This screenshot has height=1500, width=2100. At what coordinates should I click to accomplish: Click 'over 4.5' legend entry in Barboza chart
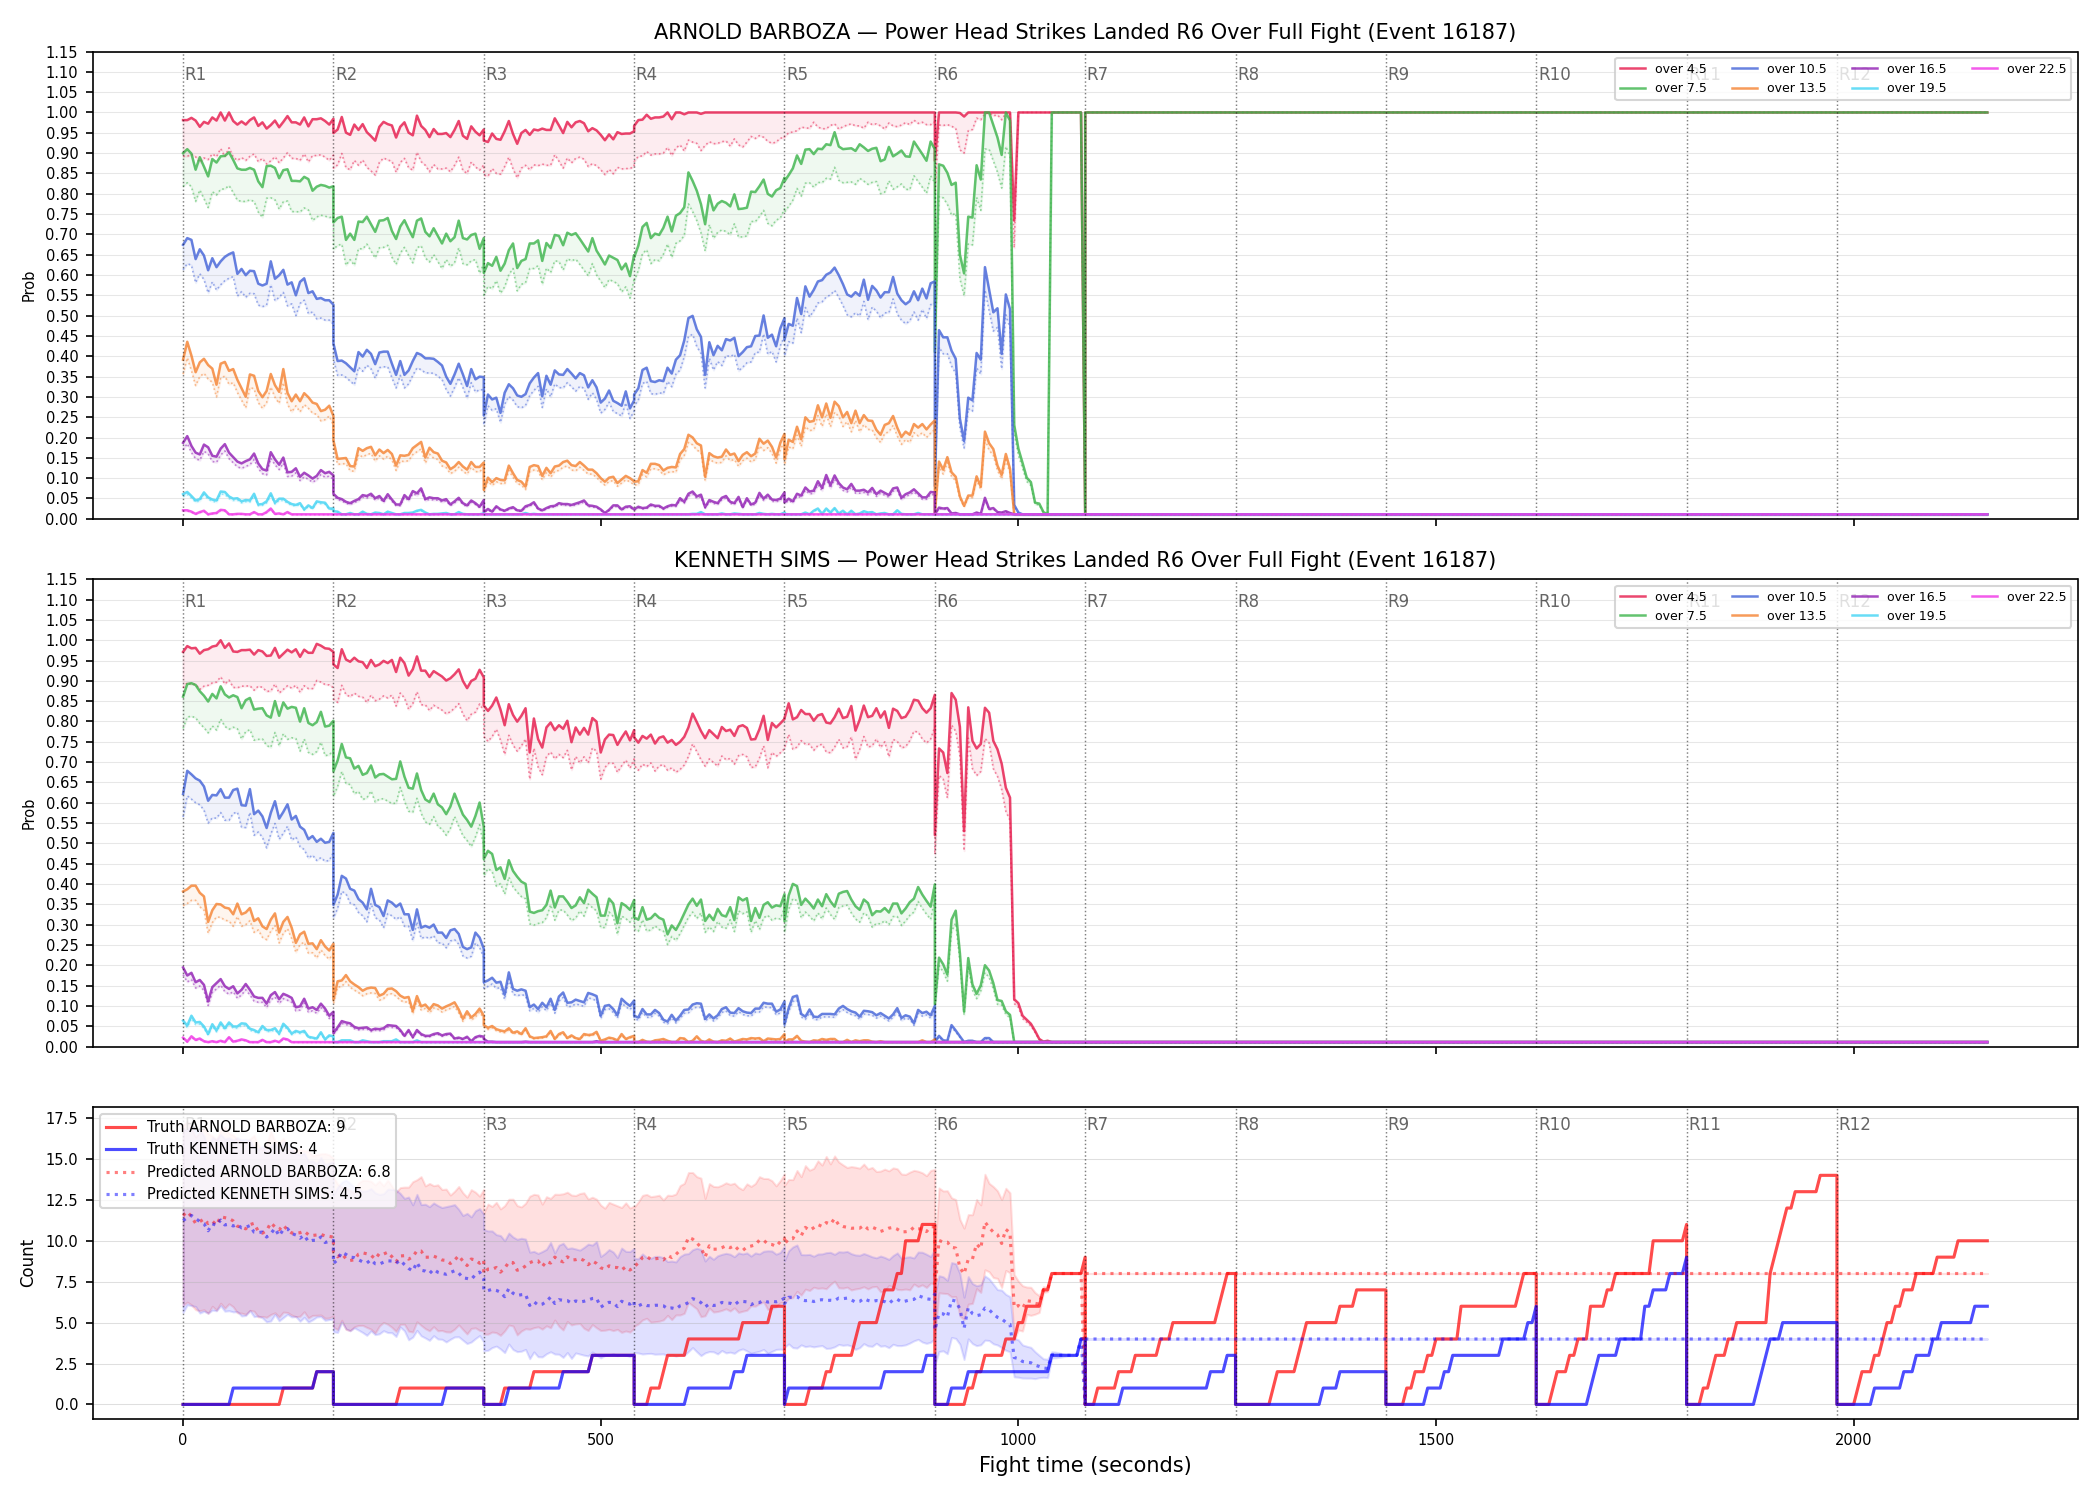[1663, 69]
